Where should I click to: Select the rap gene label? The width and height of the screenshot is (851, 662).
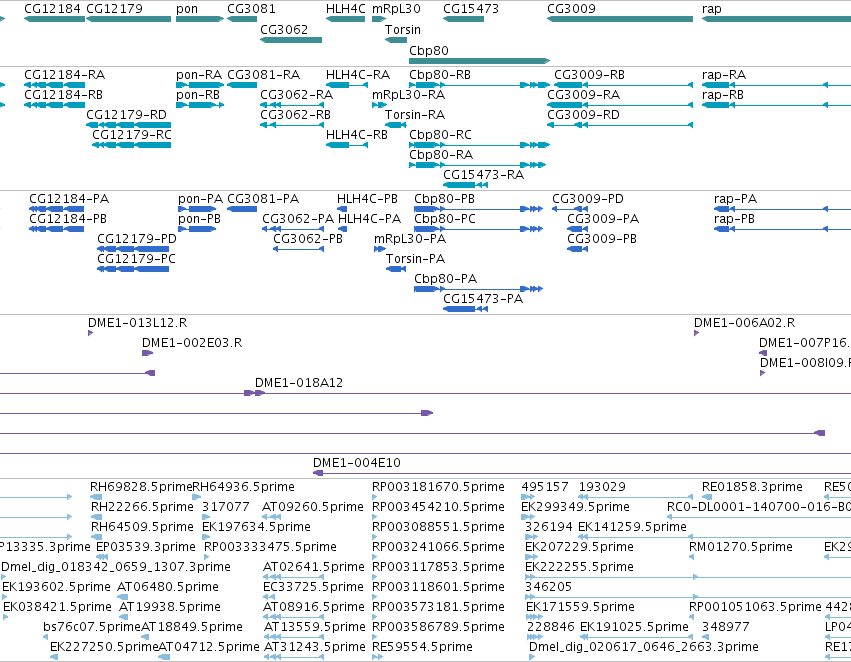click(712, 9)
